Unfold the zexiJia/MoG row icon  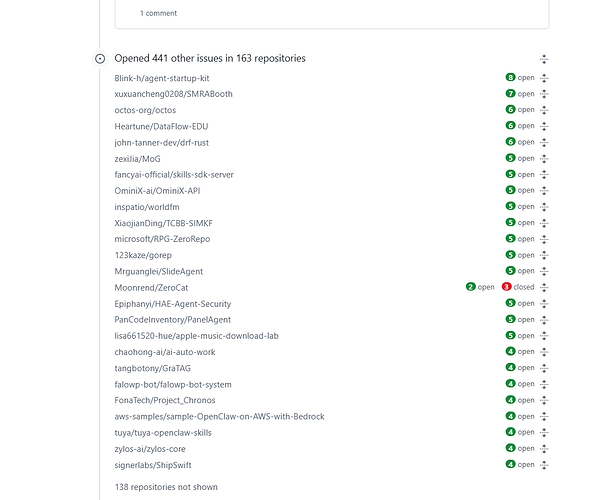coord(544,158)
